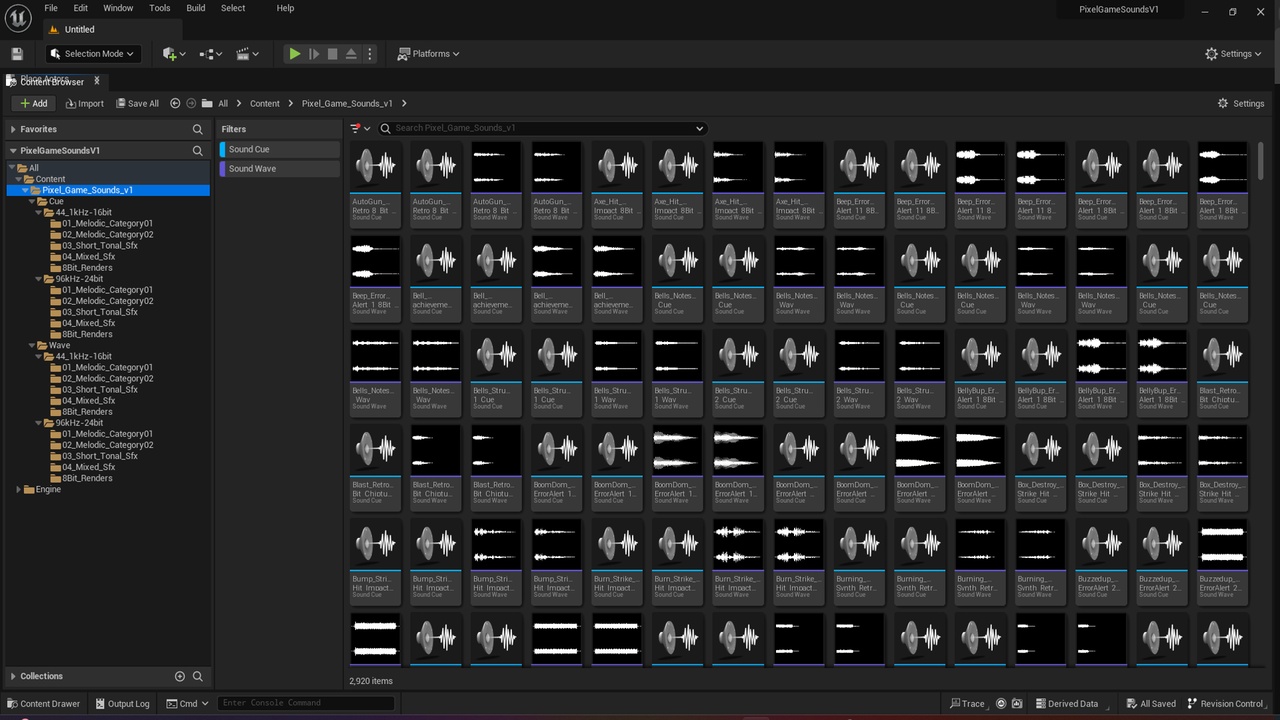Click the Import button

click(x=84, y=103)
